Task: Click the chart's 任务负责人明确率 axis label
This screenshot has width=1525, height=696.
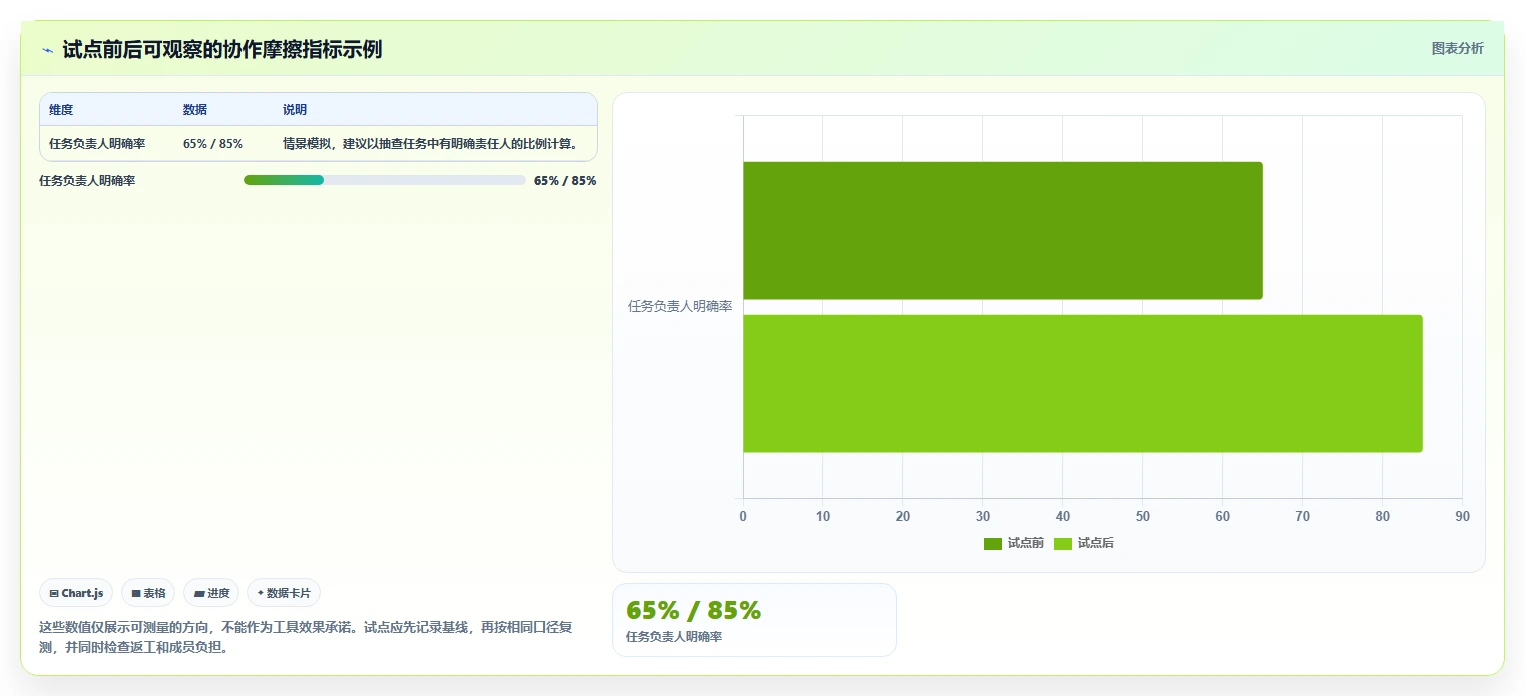Action: point(680,307)
